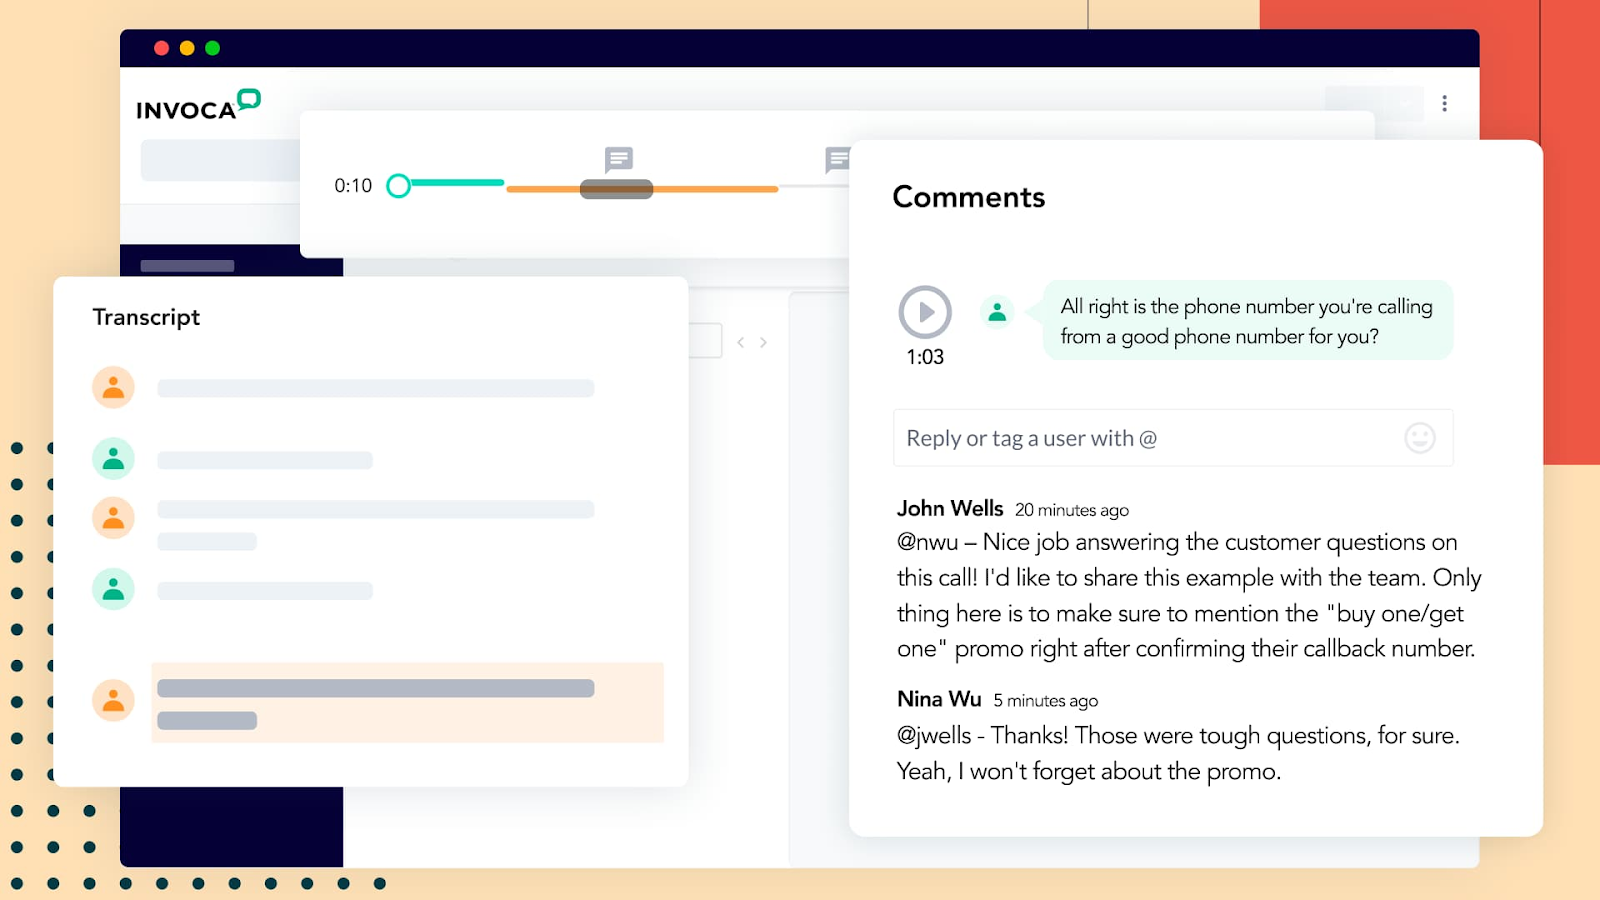Open the reply field to tag a user

[1100, 438]
